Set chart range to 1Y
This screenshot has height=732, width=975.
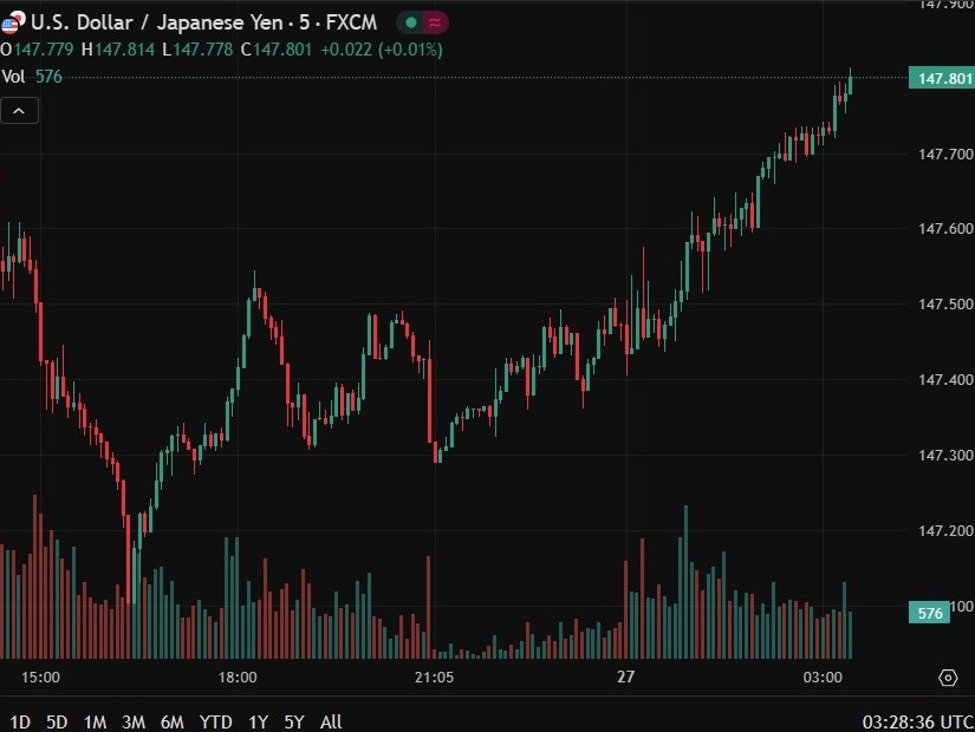[258, 721]
